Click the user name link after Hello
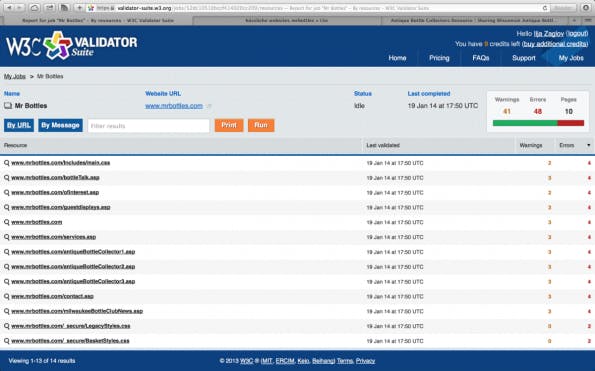This screenshot has width=595, height=371. (x=549, y=34)
